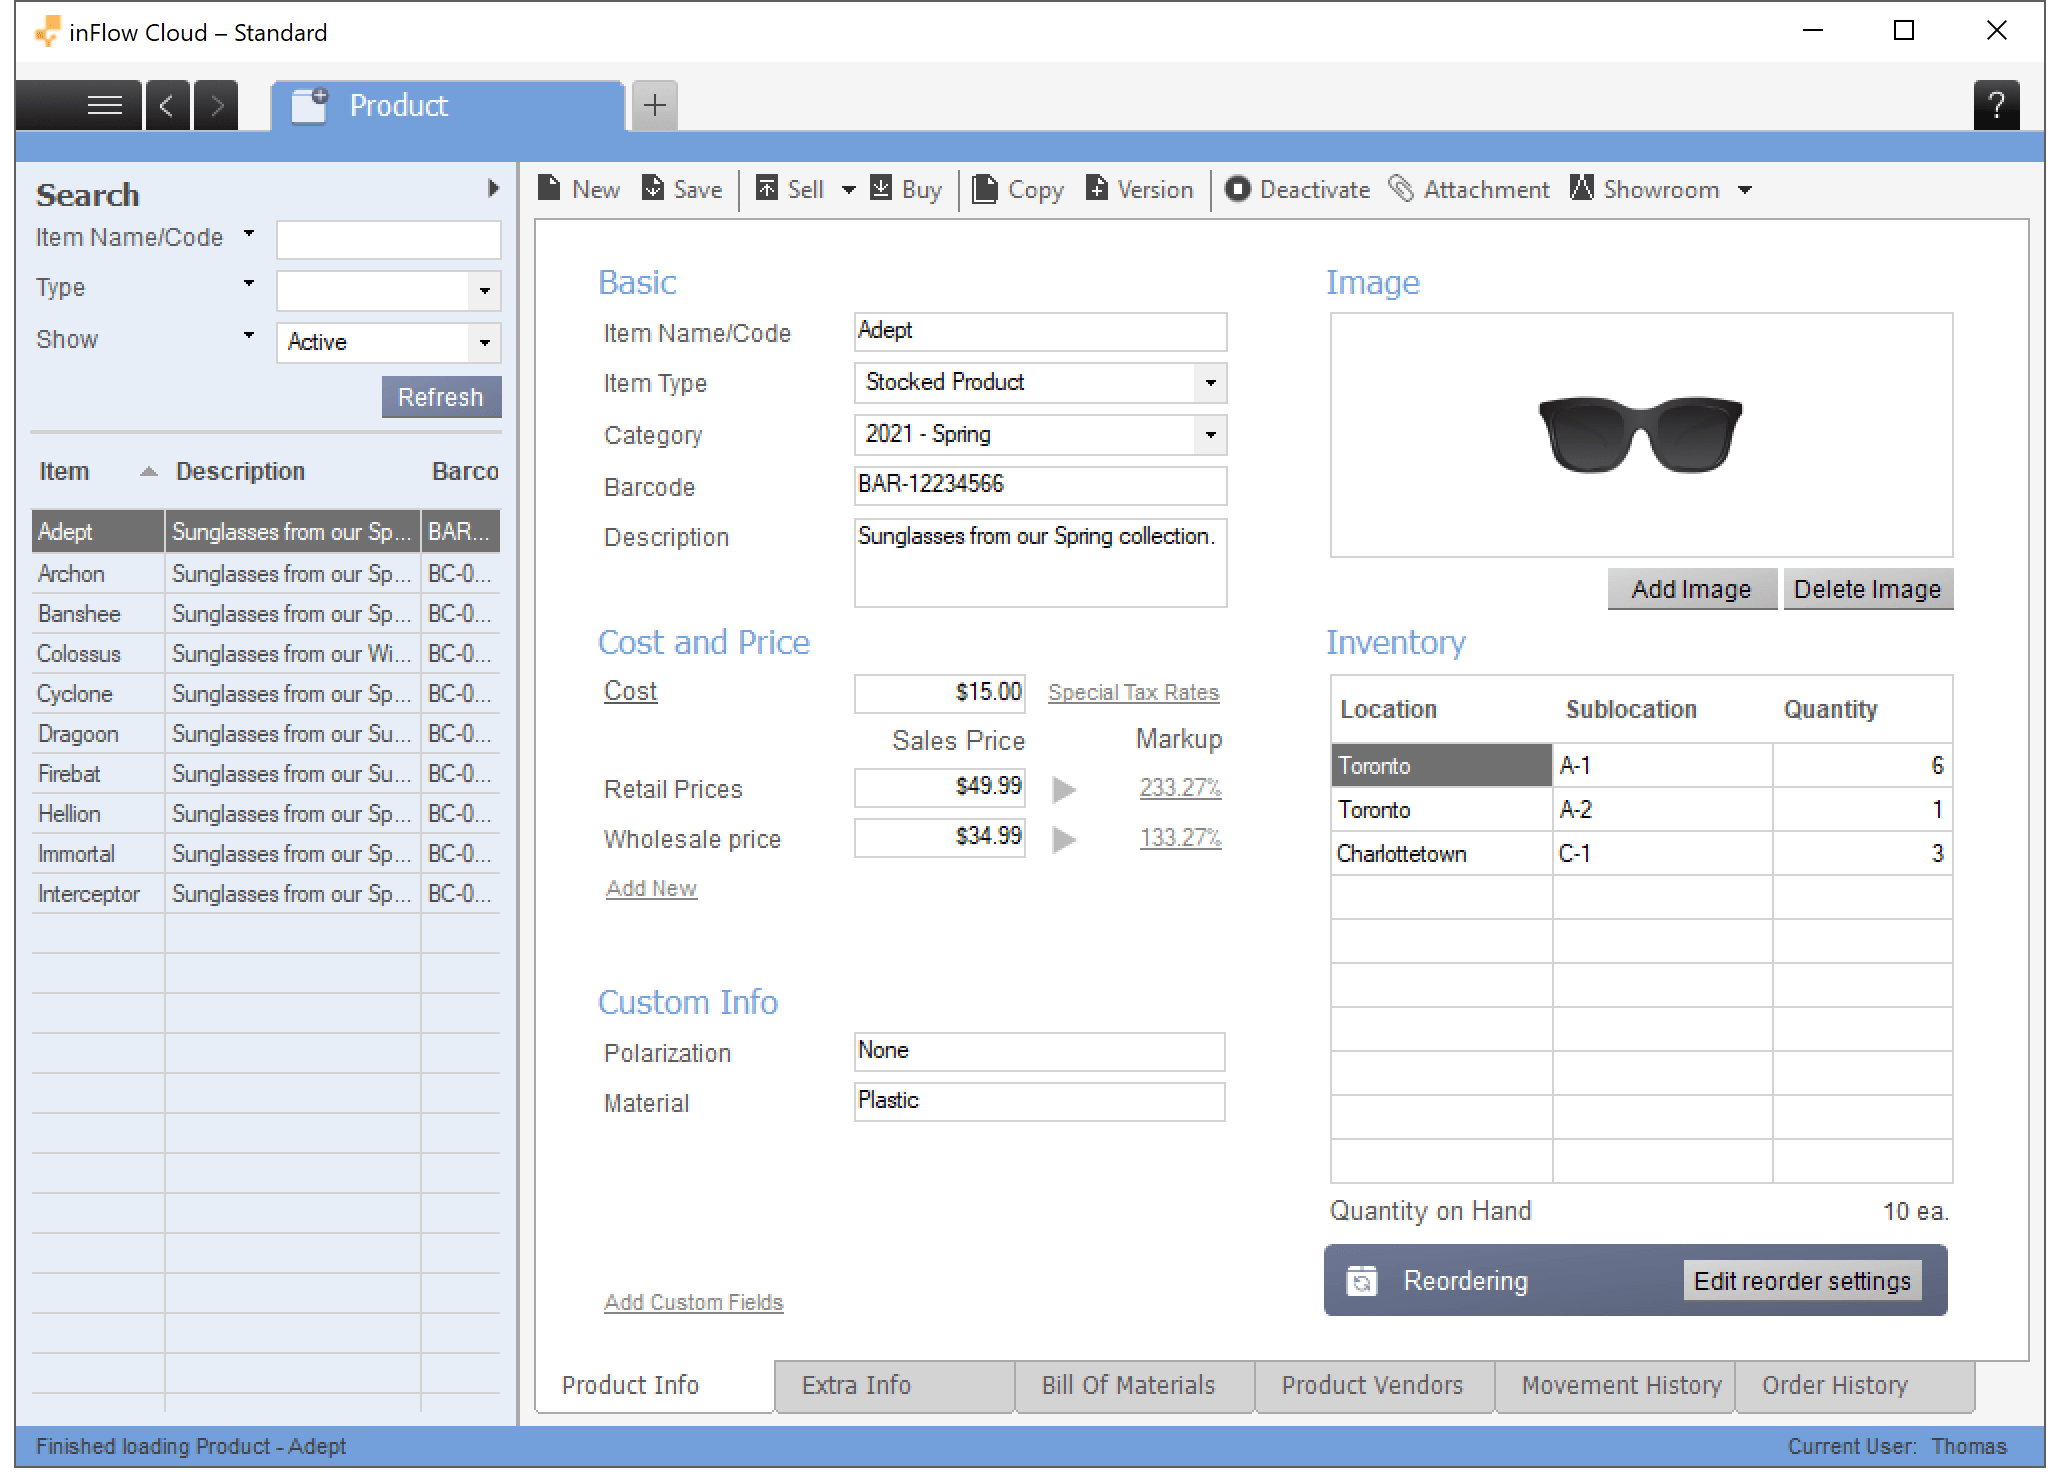Click the Add Image button
The height and width of the screenshot is (1482, 2060).
(1687, 588)
